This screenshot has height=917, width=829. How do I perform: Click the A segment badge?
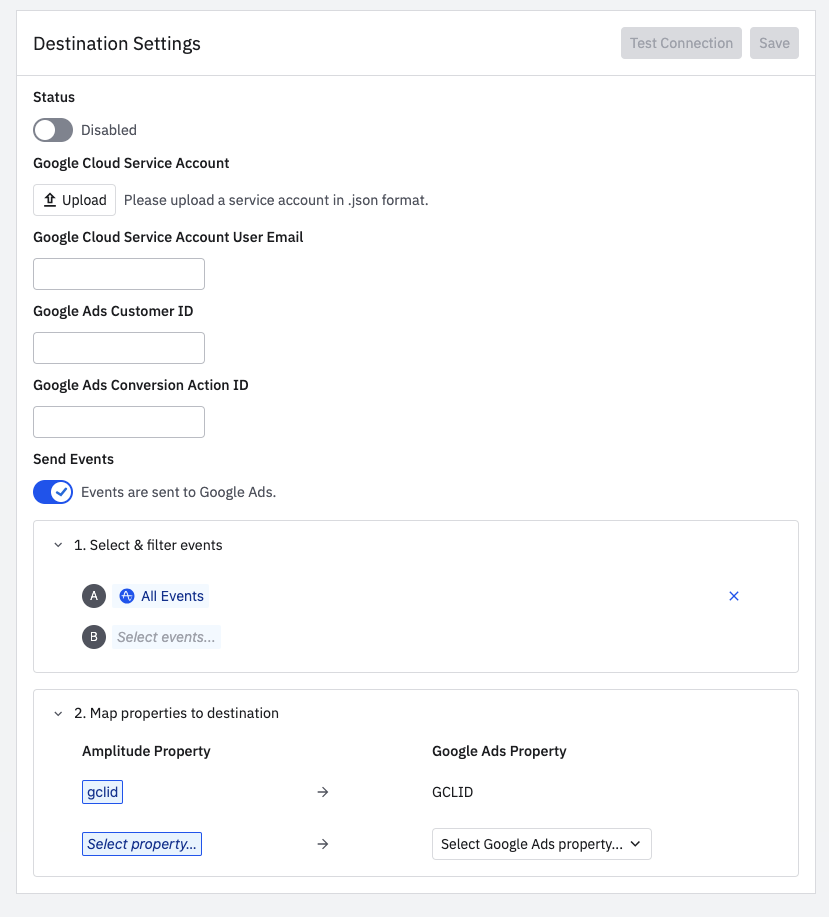tap(94, 596)
